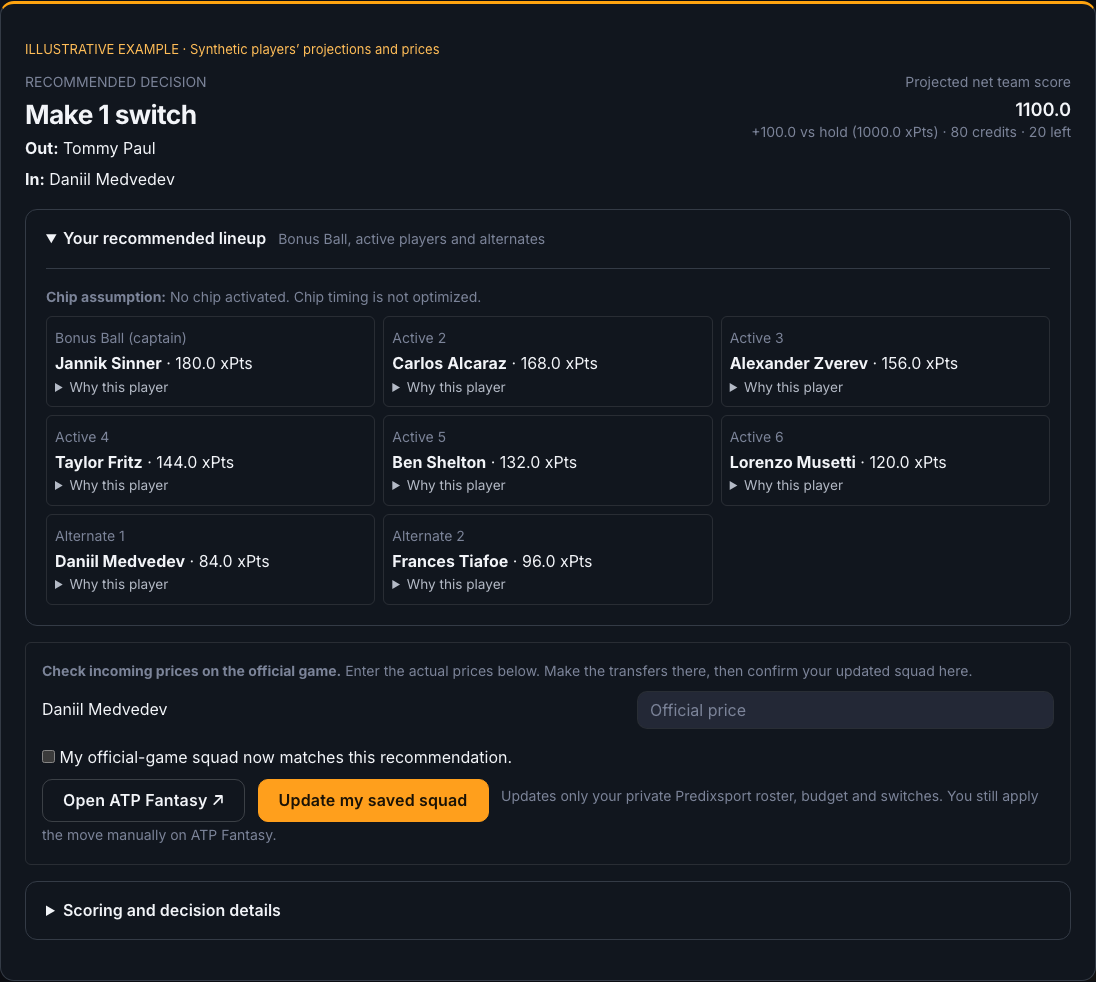Click the Carlos Alcaraz 168.0 xPts text
Screen dimensions: 1096x982
tap(495, 363)
